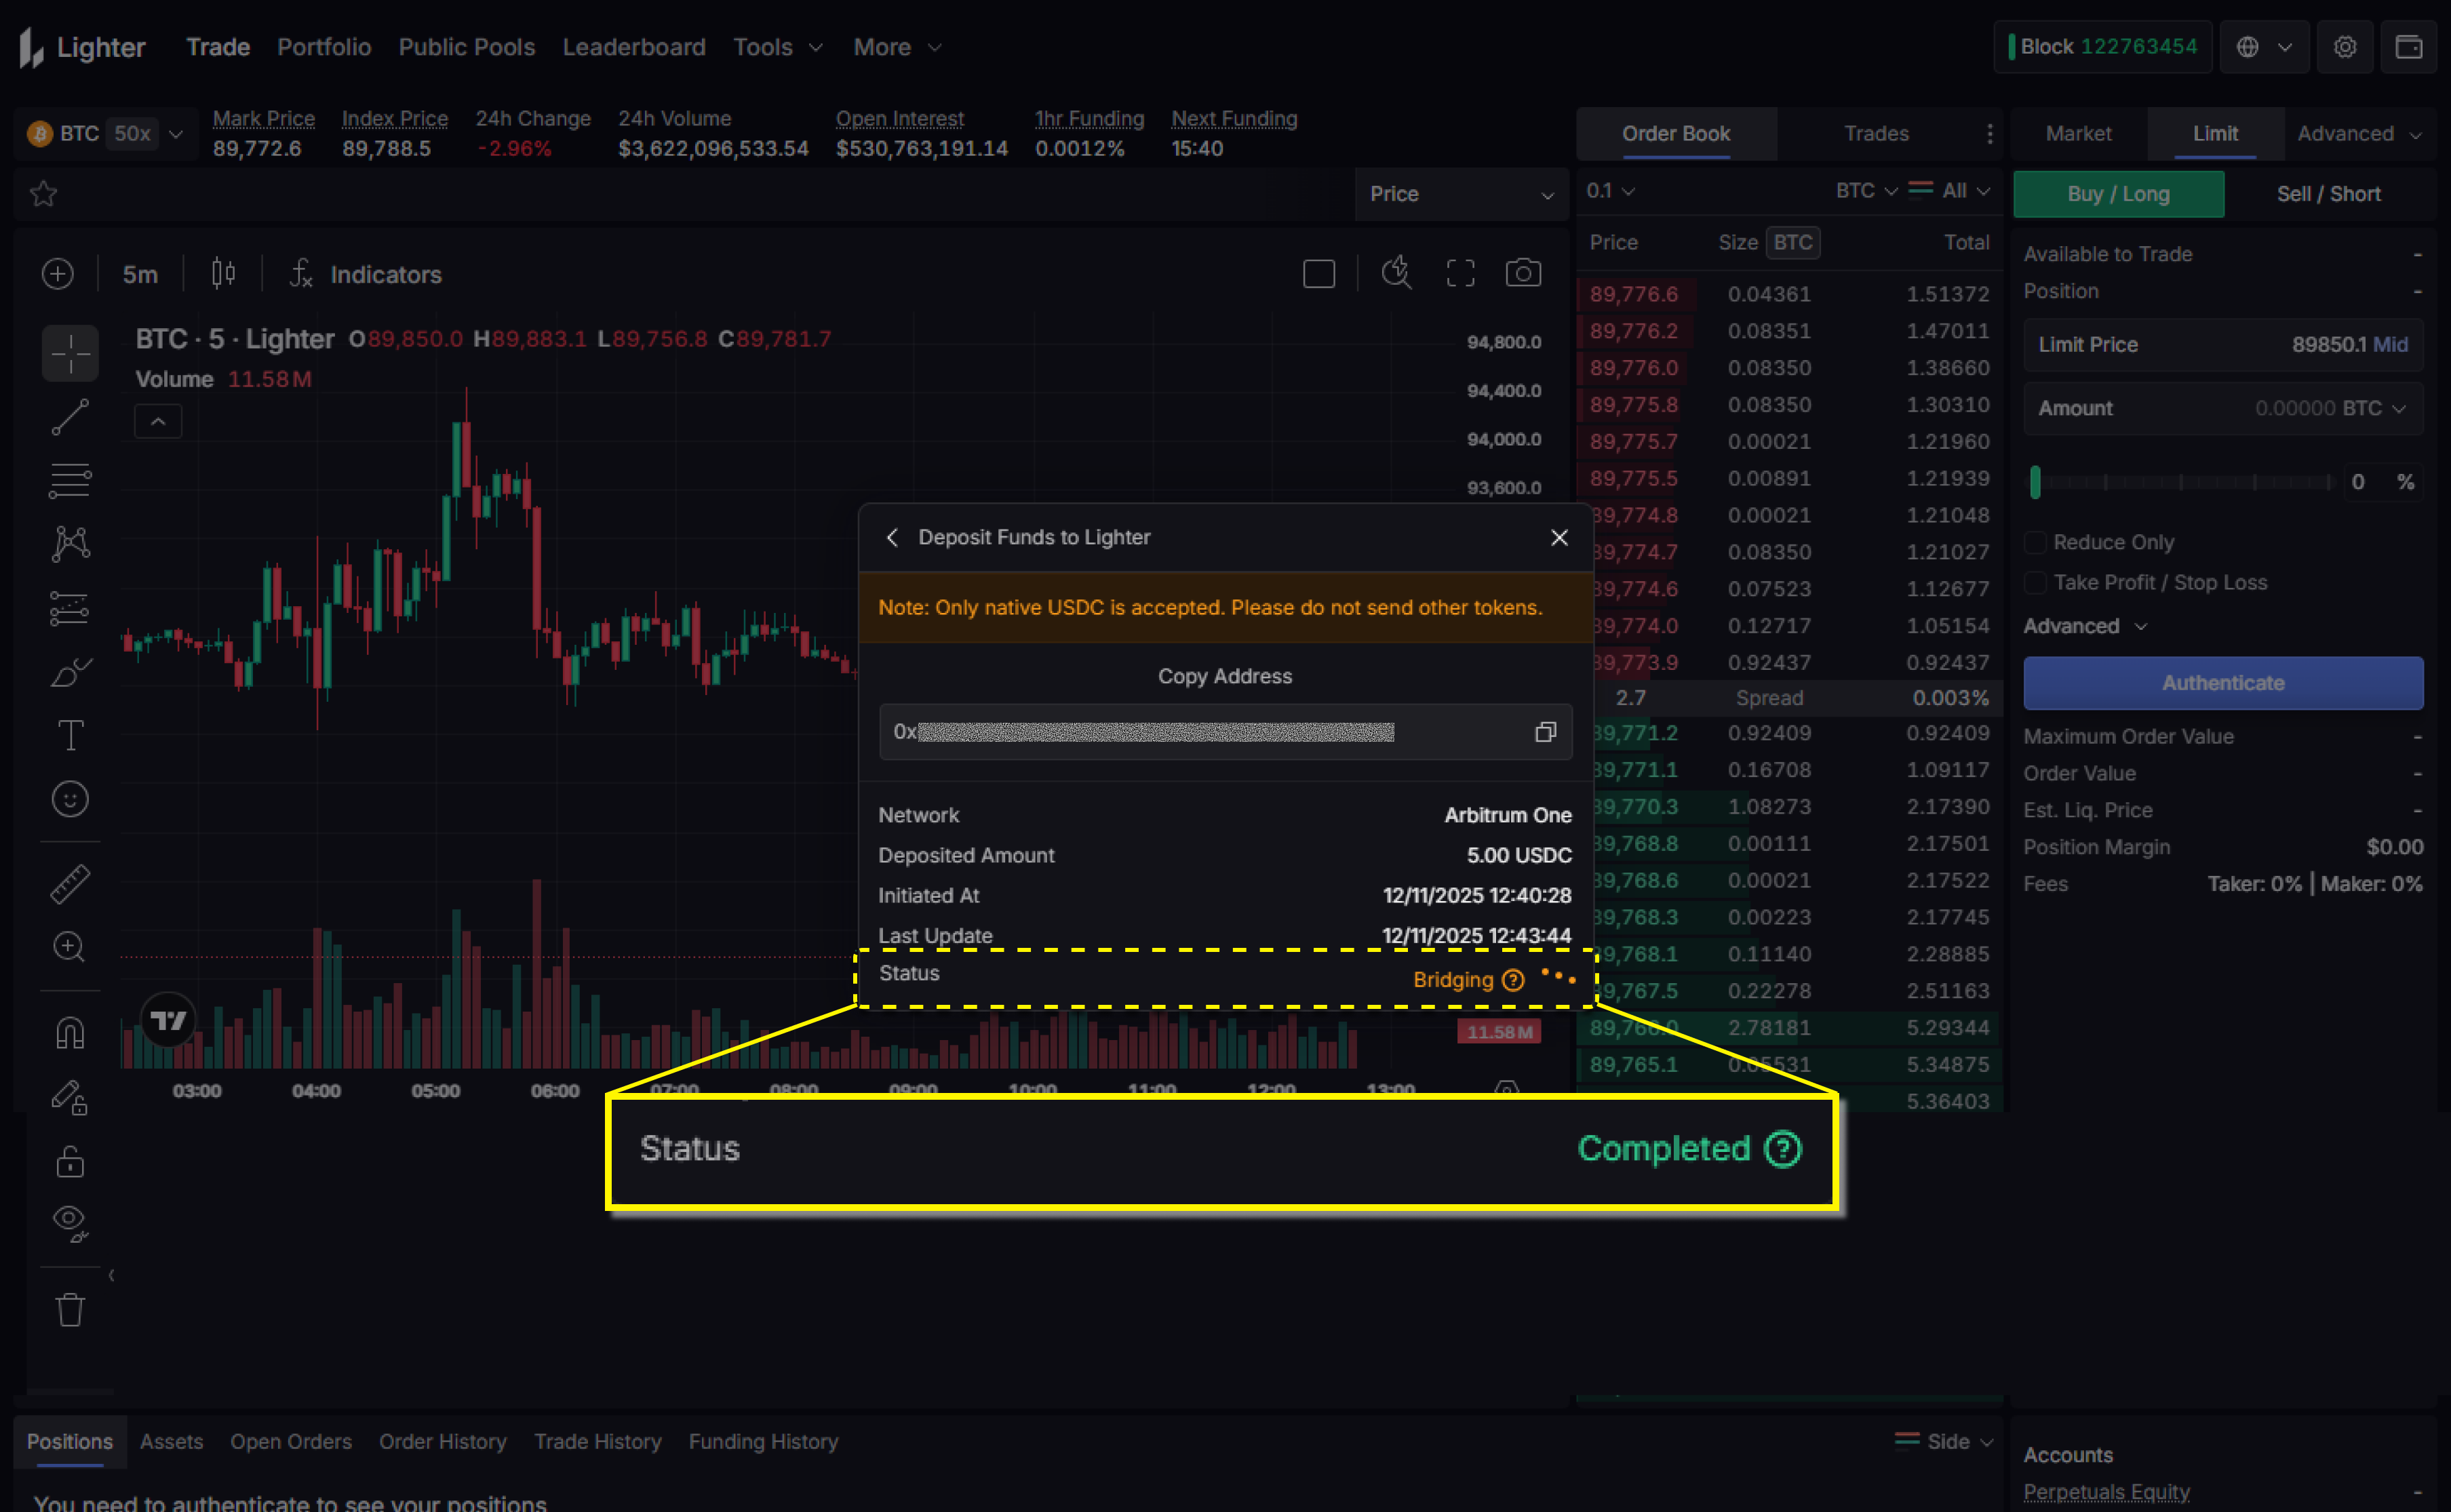Click the Authenticate button
Screen dimensions: 2451x1512
[x=2223, y=683]
